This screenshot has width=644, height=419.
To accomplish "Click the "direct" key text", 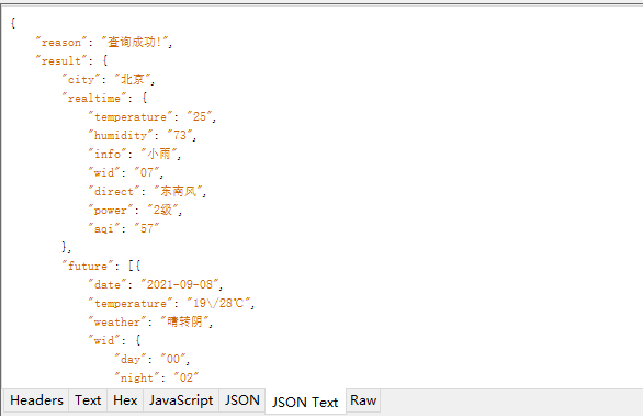I will coord(114,191).
